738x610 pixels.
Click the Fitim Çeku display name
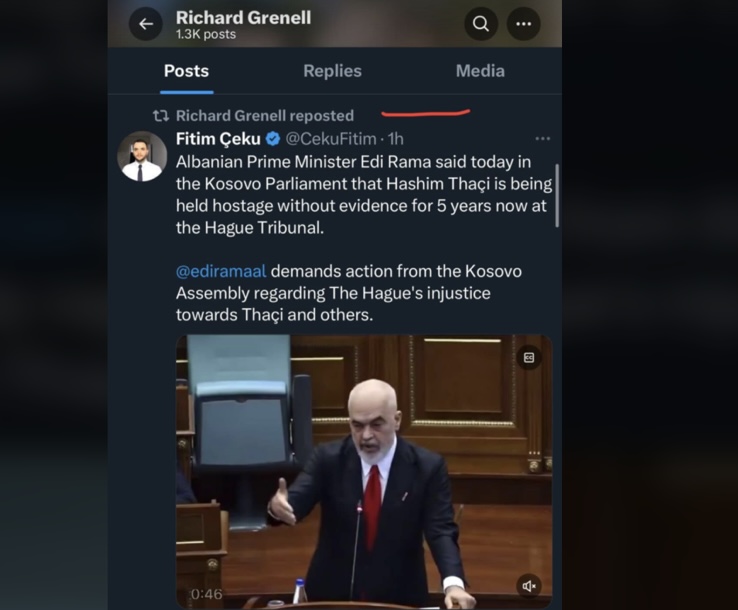point(218,139)
